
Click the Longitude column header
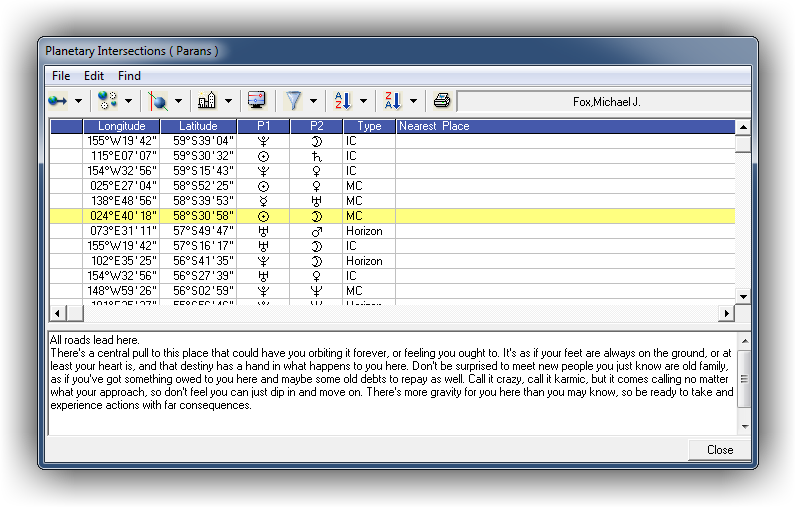point(122,126)
